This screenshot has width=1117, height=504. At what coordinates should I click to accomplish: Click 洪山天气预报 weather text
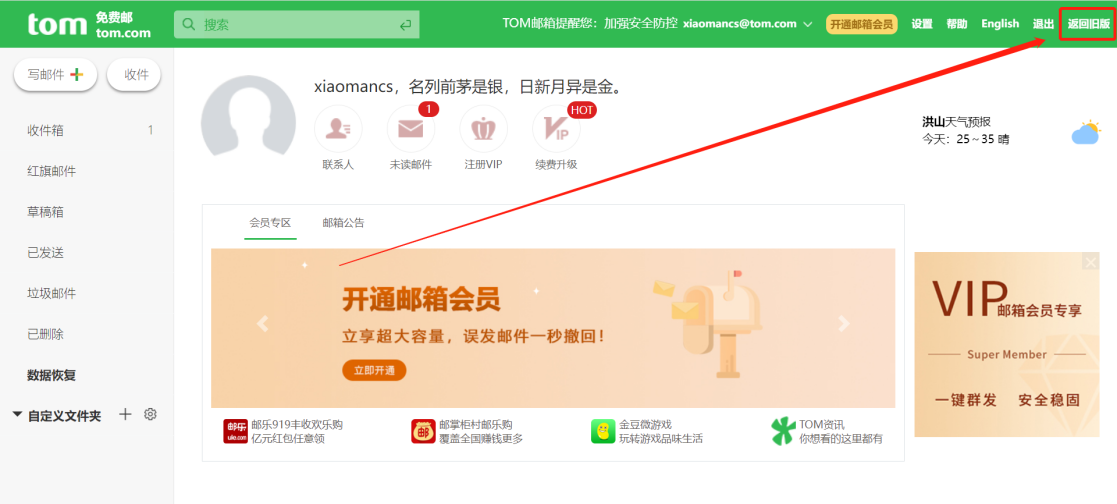coord(957,121)
